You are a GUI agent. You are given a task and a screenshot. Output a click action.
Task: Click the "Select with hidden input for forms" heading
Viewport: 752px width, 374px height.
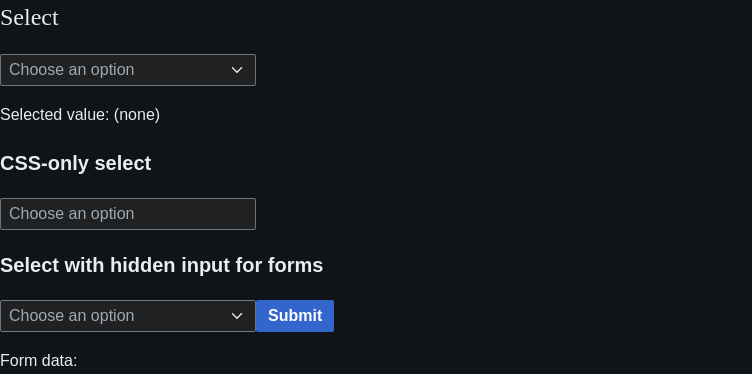(x=162, y=265)
